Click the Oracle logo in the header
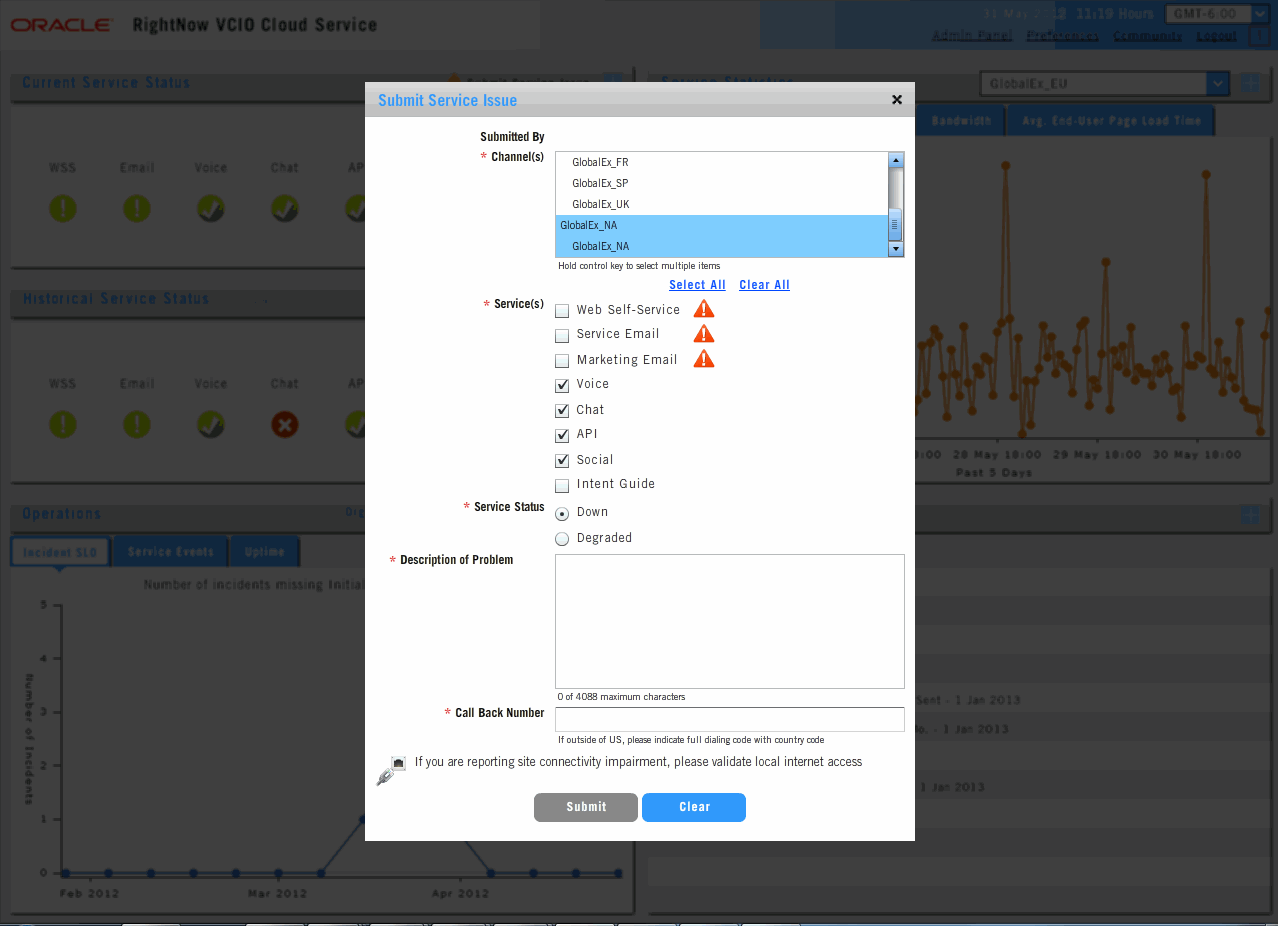Image resolution: width=1278 pixels, height=926 pixels. (x=61, y=25)
